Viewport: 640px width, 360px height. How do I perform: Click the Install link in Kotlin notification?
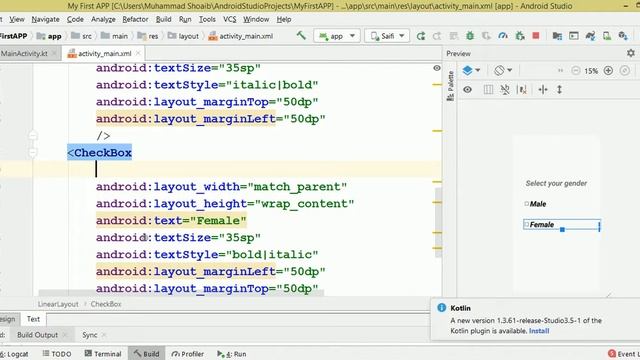tap(539, 331)
